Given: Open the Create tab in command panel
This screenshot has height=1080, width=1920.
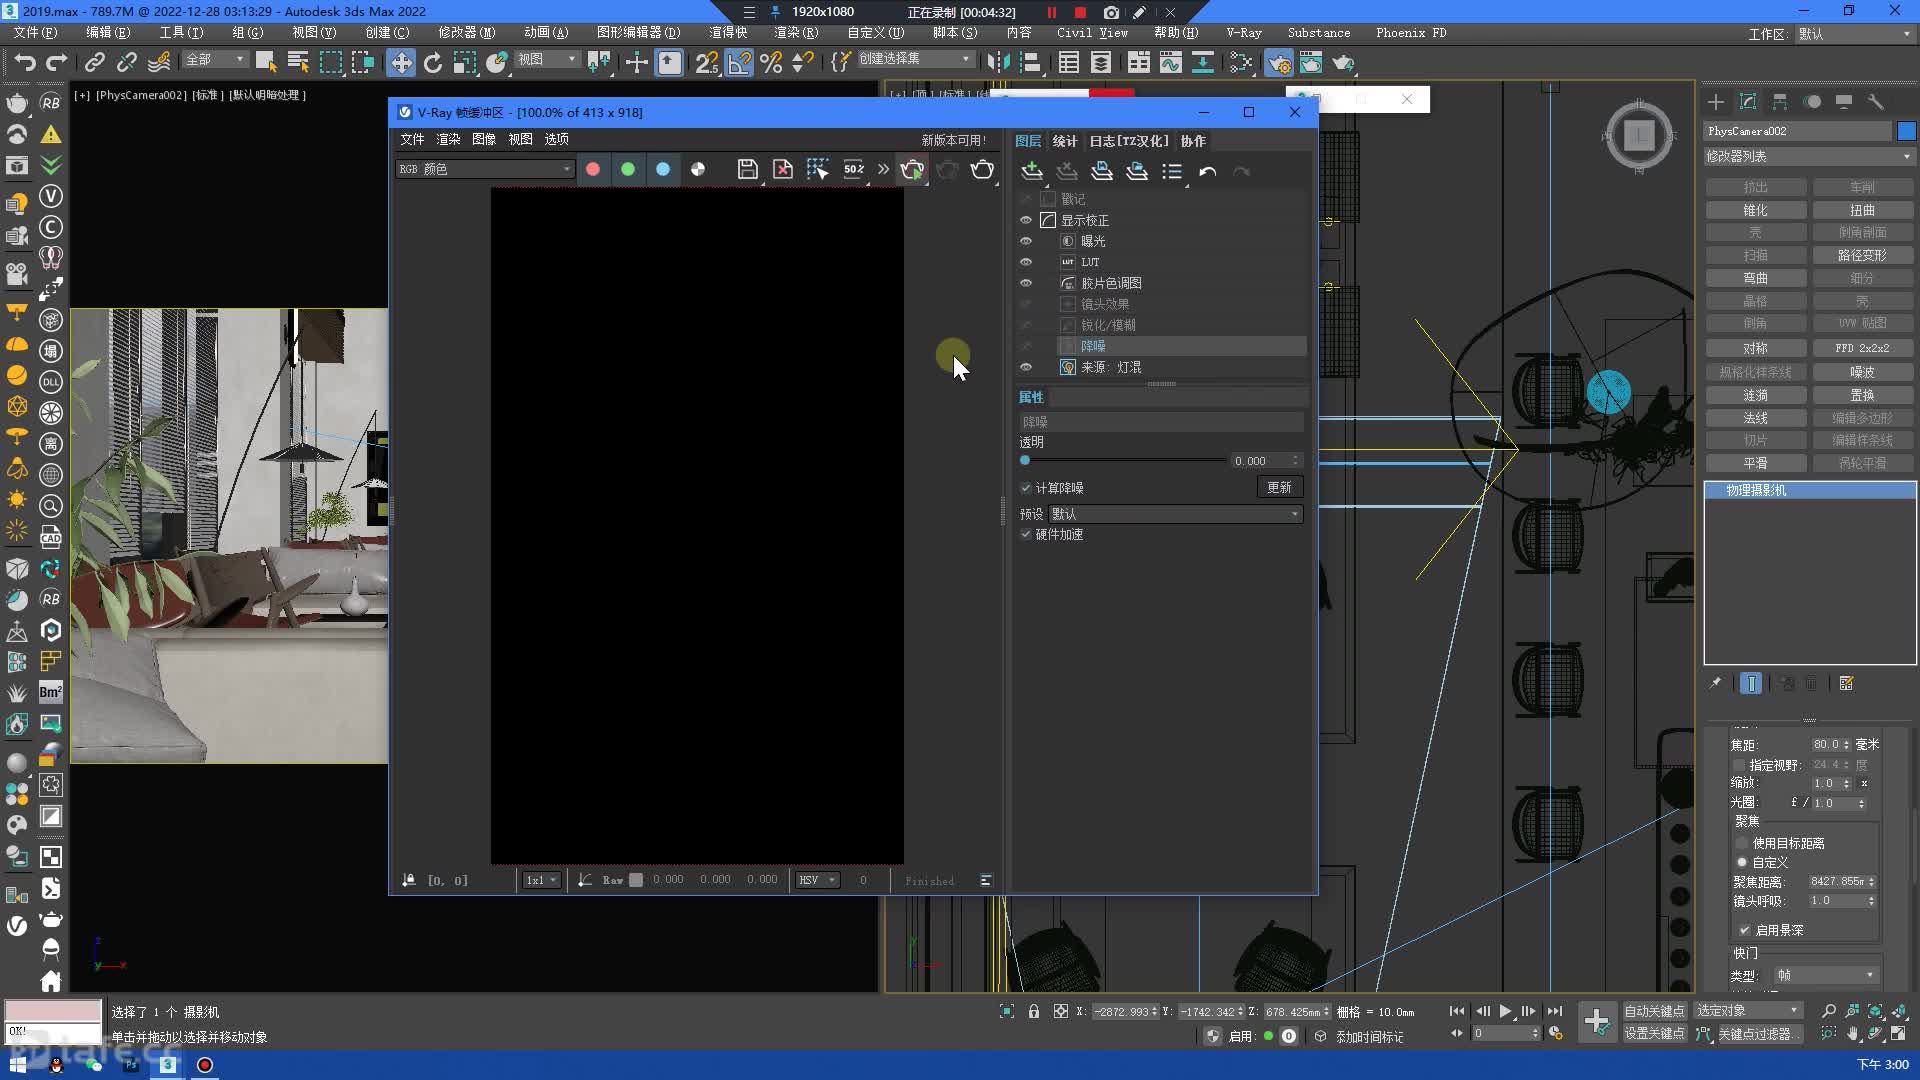Looking at the screenshot, I should pyautogui.click(x=1716, y=102).
